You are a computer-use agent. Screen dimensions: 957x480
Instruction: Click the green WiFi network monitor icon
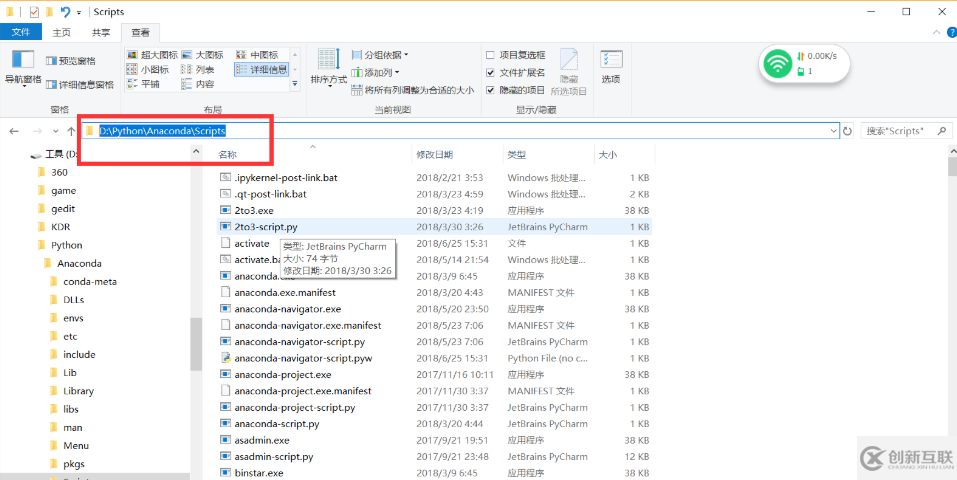tap(778, 64)
